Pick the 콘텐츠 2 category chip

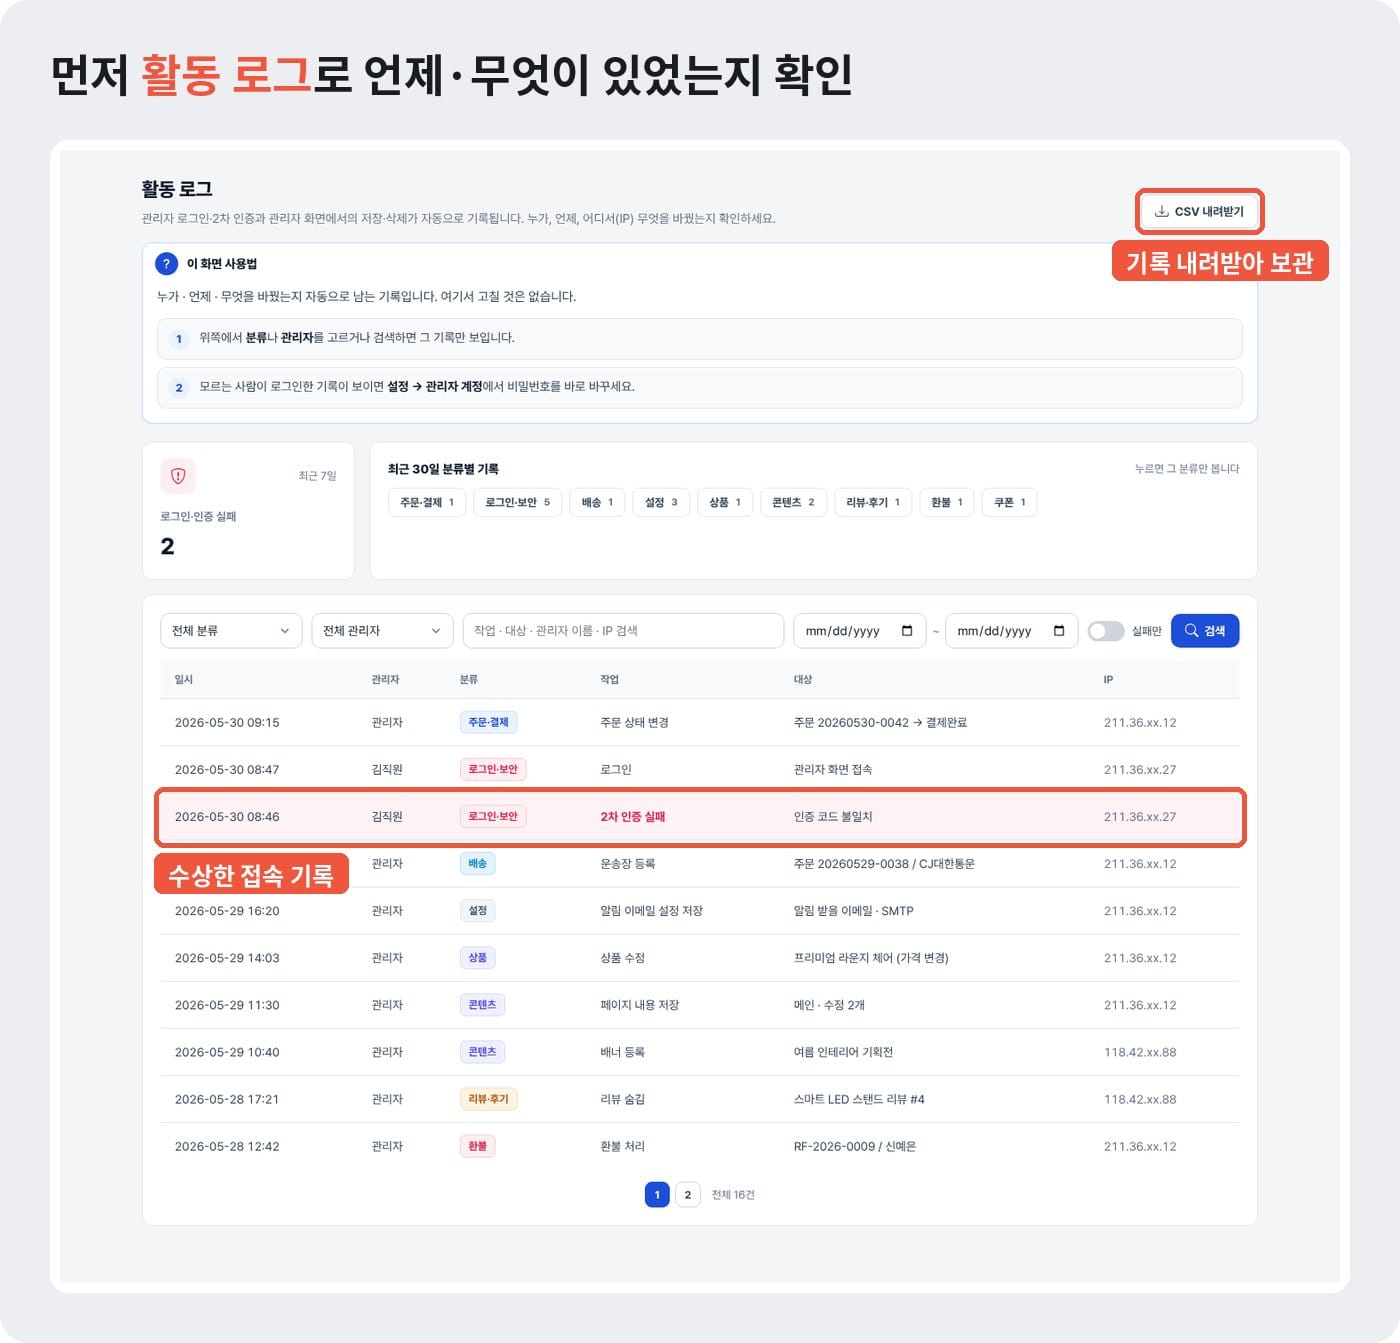(794, 502)
